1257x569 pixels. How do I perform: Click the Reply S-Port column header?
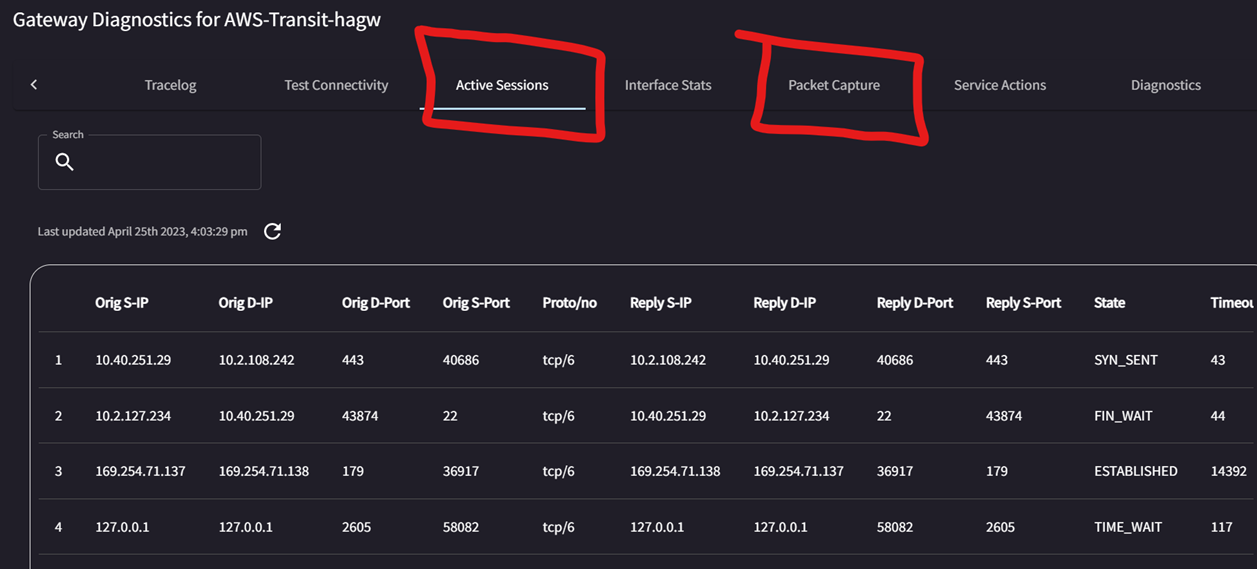click(x=1024, y=302)
